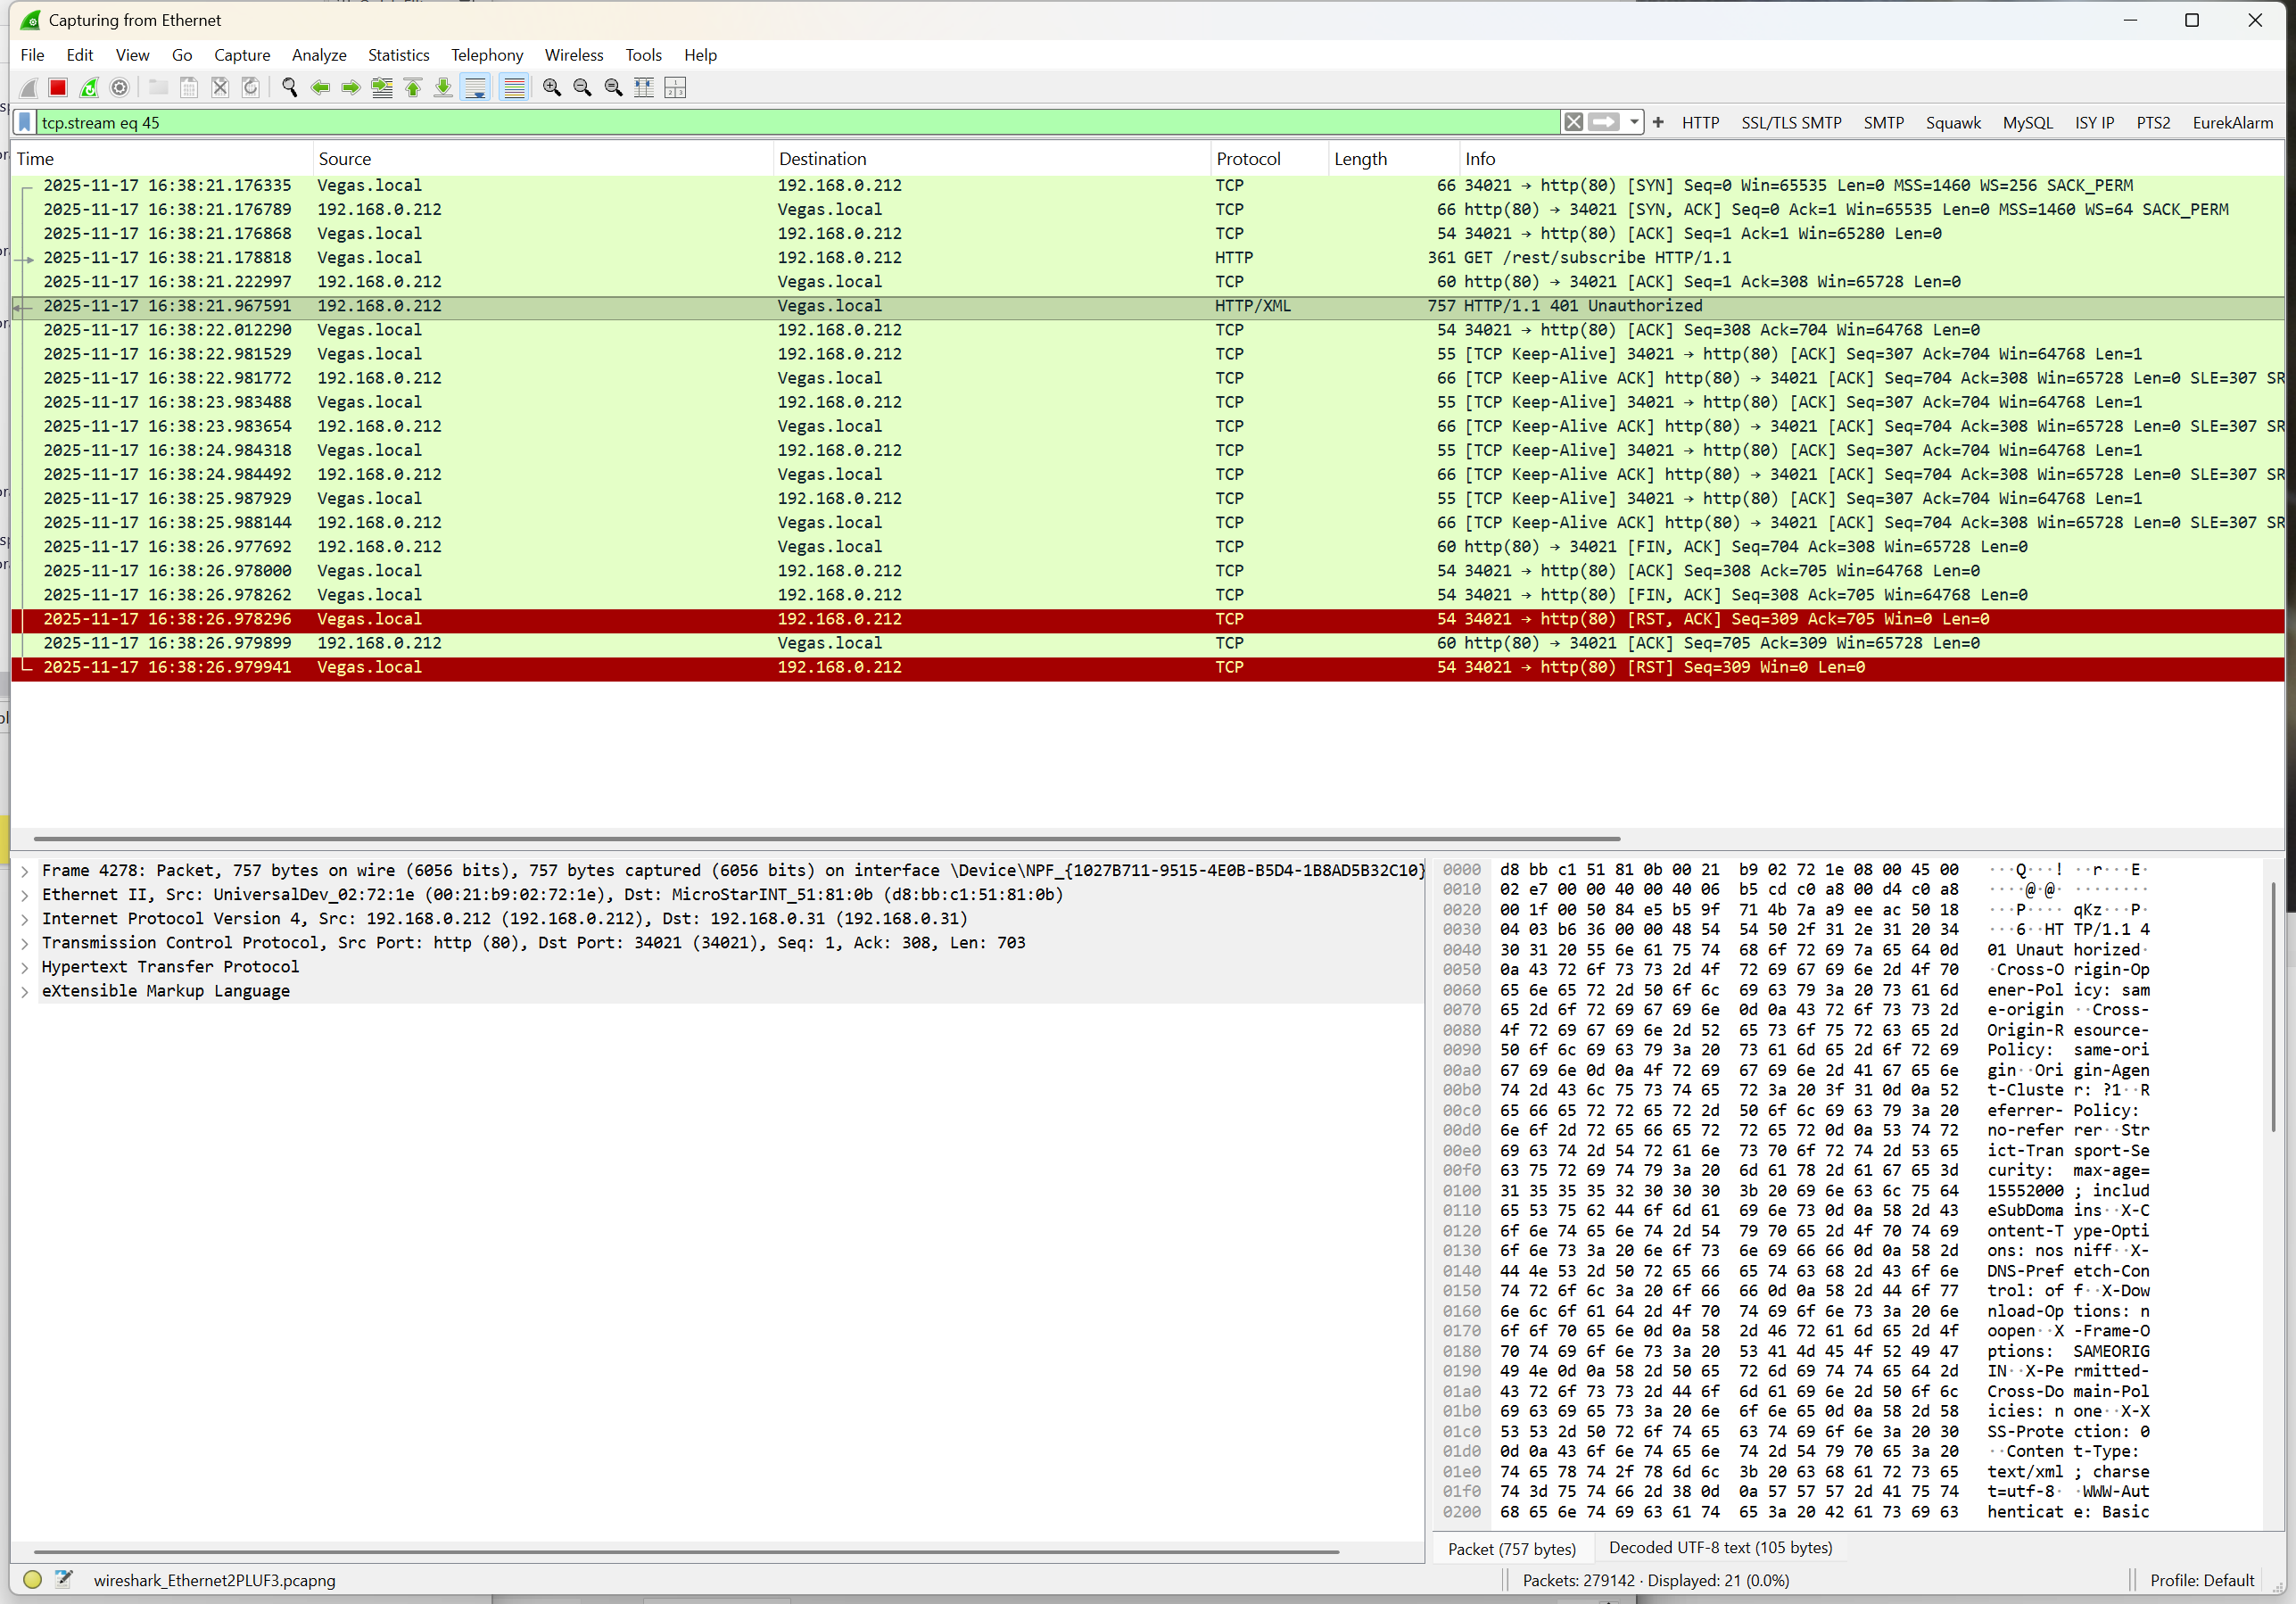Expand Hypertext Transfer Protocol tree item
Image resolution: width=2296 pixels, height=1604 pixels.
click(25, 967)
